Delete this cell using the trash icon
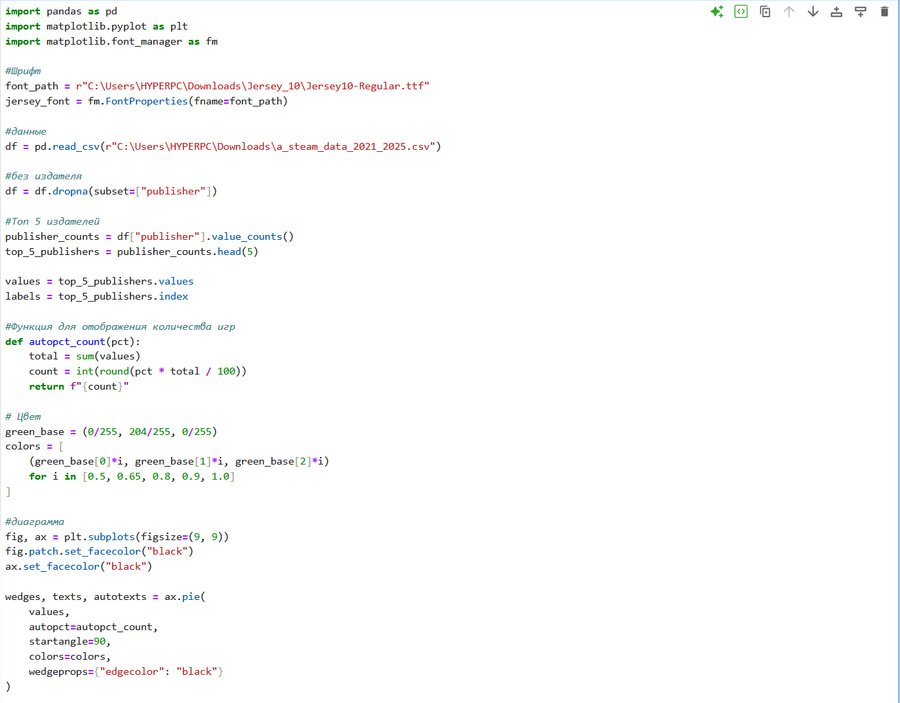900x703 pixels. 884,12
